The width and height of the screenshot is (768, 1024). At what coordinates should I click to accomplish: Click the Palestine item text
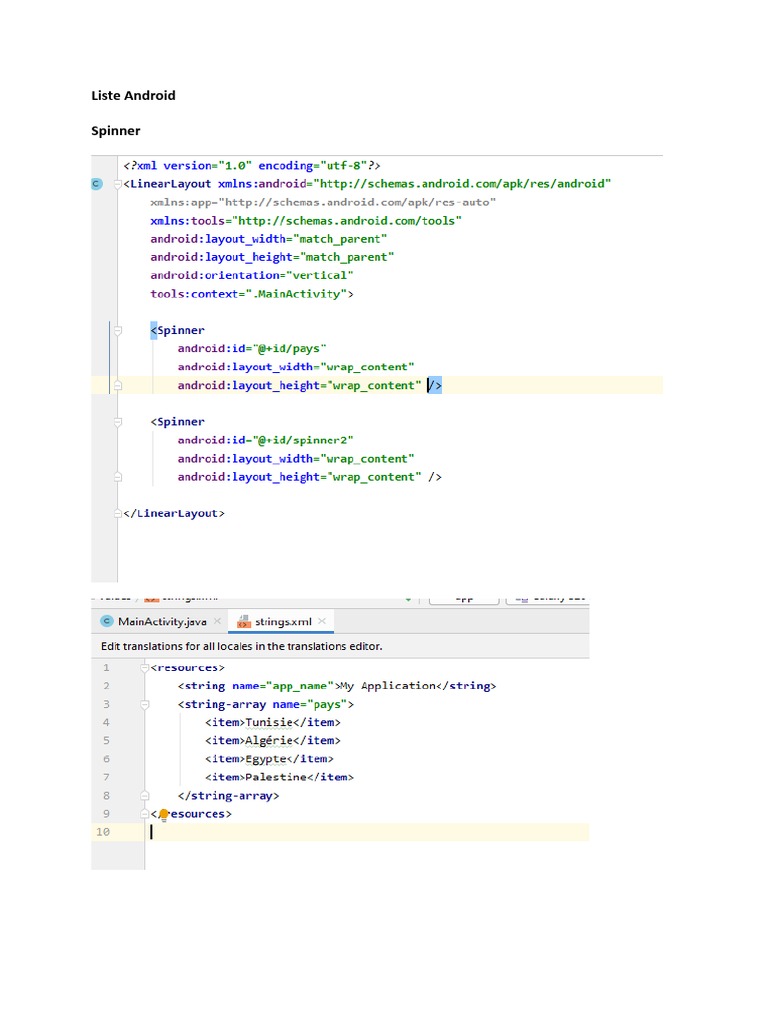(275, 777)
